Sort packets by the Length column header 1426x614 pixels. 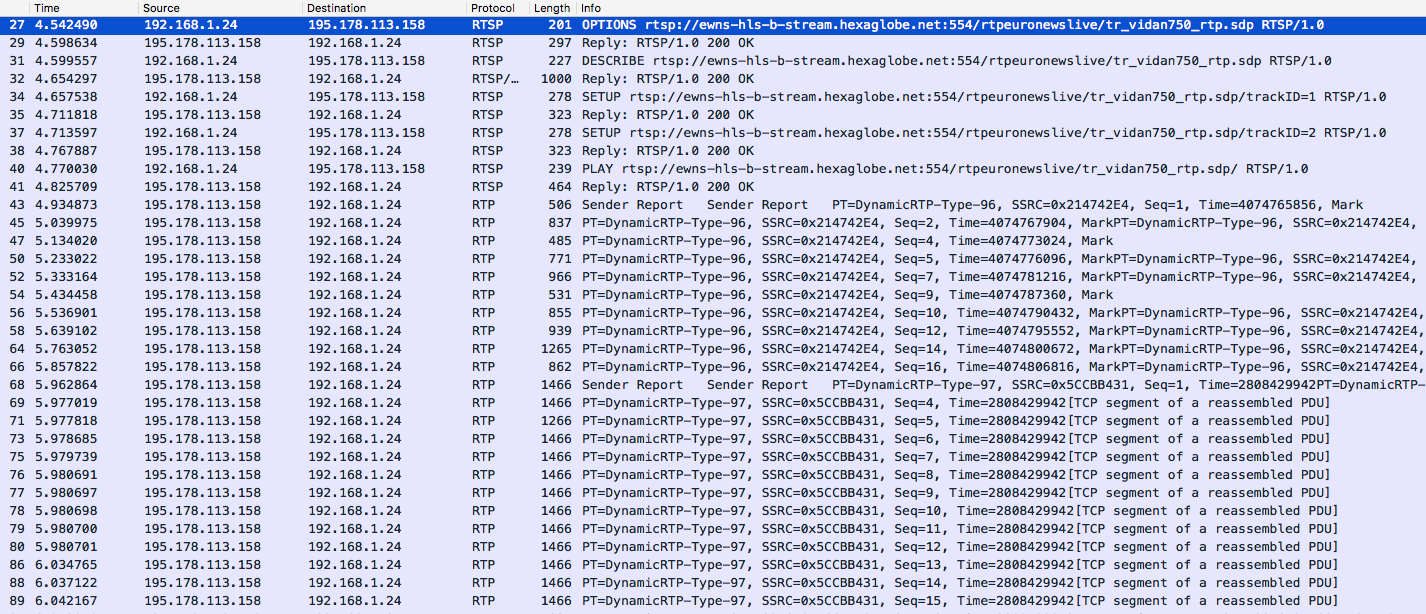(x=552, y=8)
